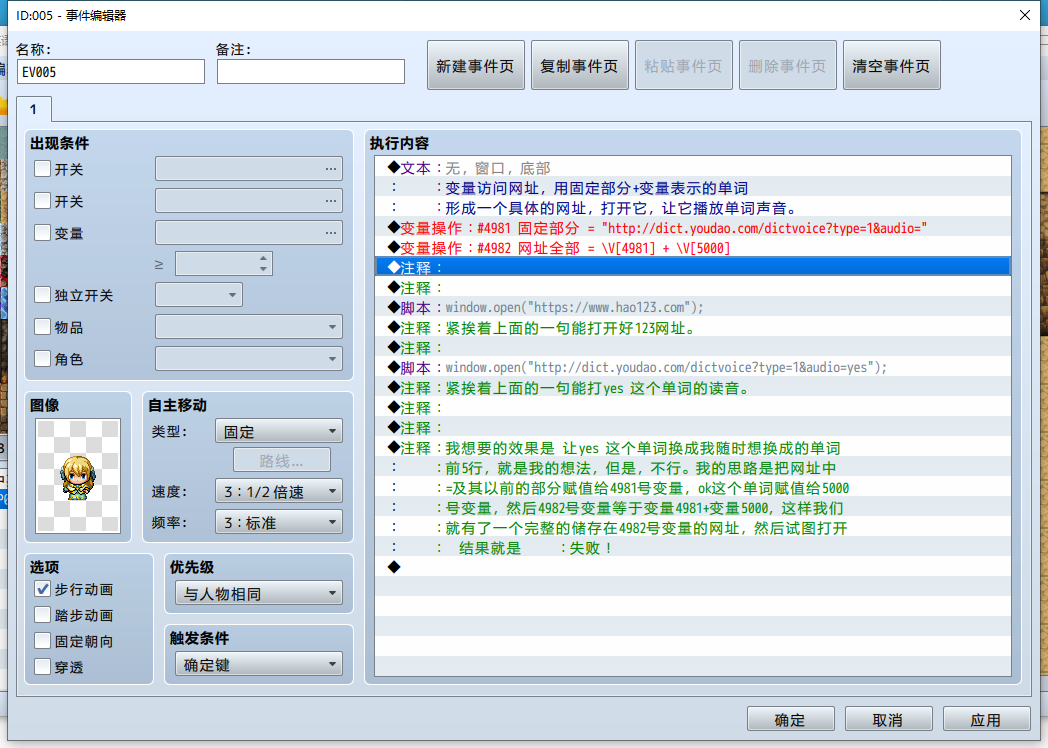Click the 清空事件页 button
This screenshot has height=748, width=1048.
pyautogui.click(x=892, y=66)
